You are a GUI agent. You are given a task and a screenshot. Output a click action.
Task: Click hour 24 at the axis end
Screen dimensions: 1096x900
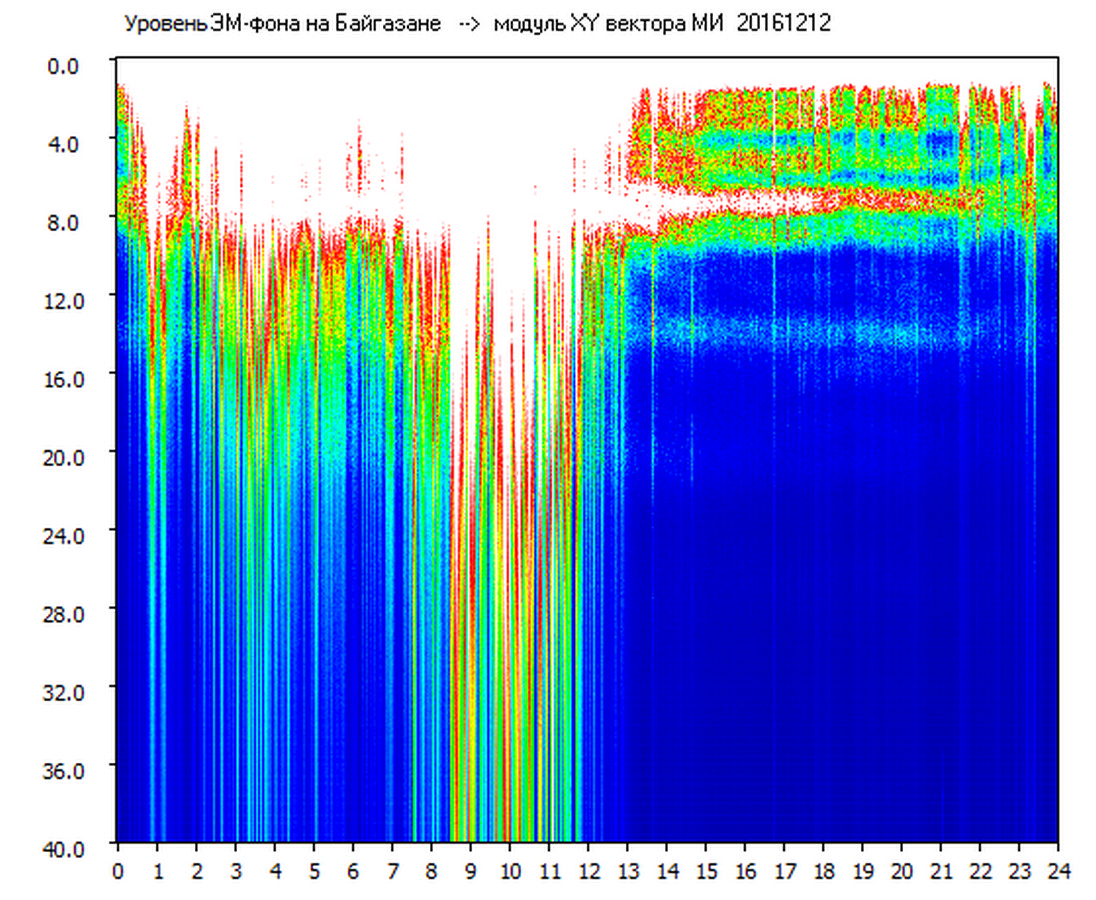pos(1059,870)
